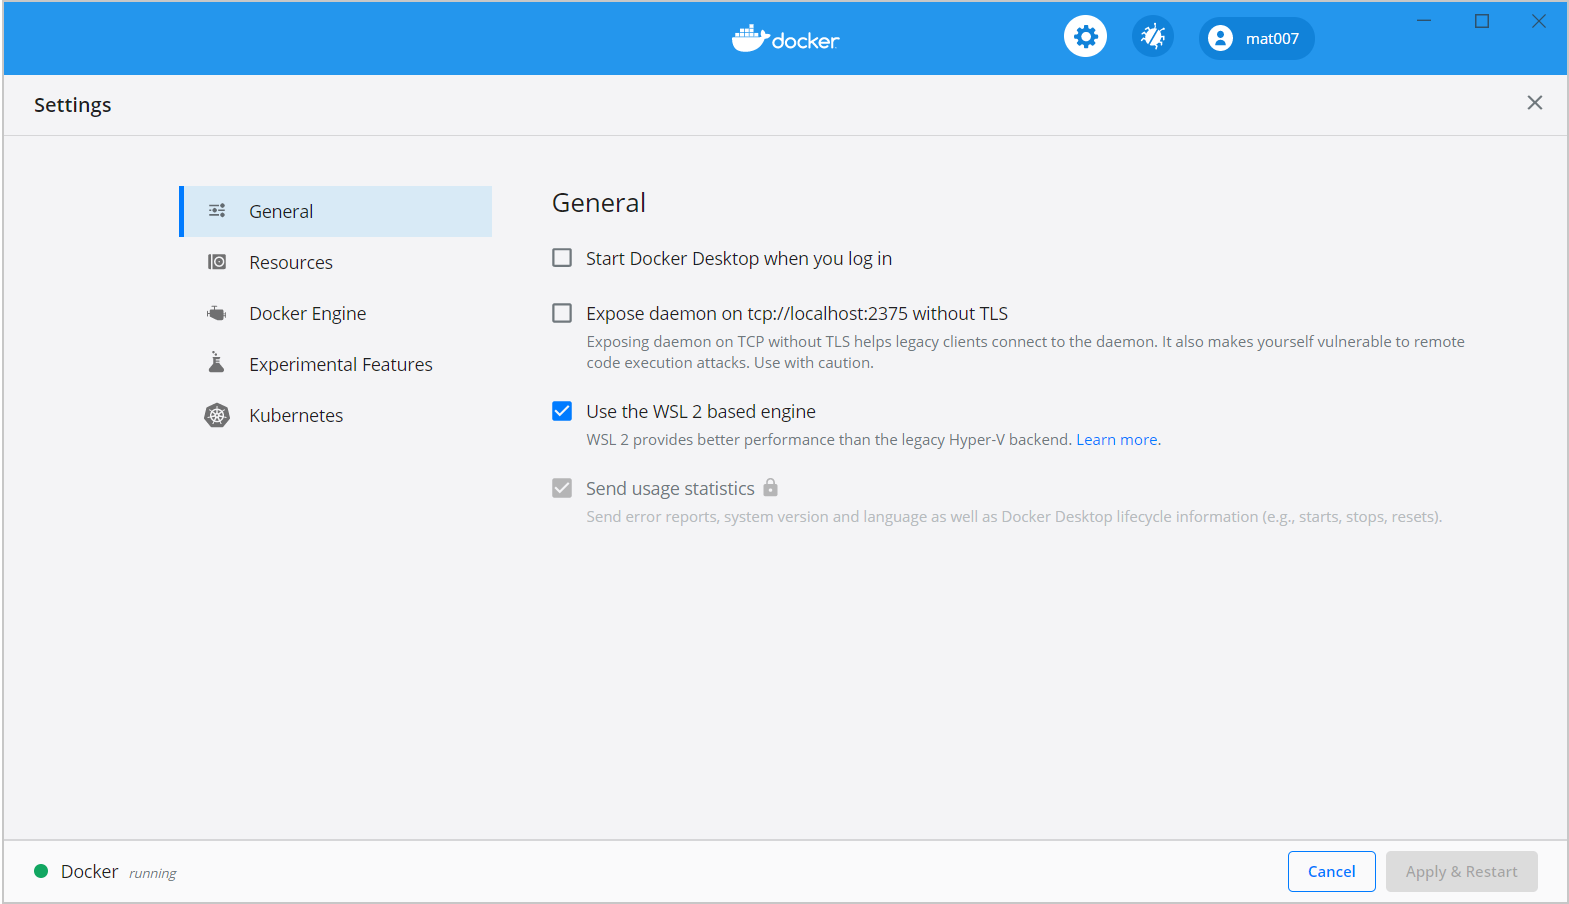Uncheck Use the WSL 2 based engine
The height and width of the screenshot is (904, 1569).
(562, 411)
